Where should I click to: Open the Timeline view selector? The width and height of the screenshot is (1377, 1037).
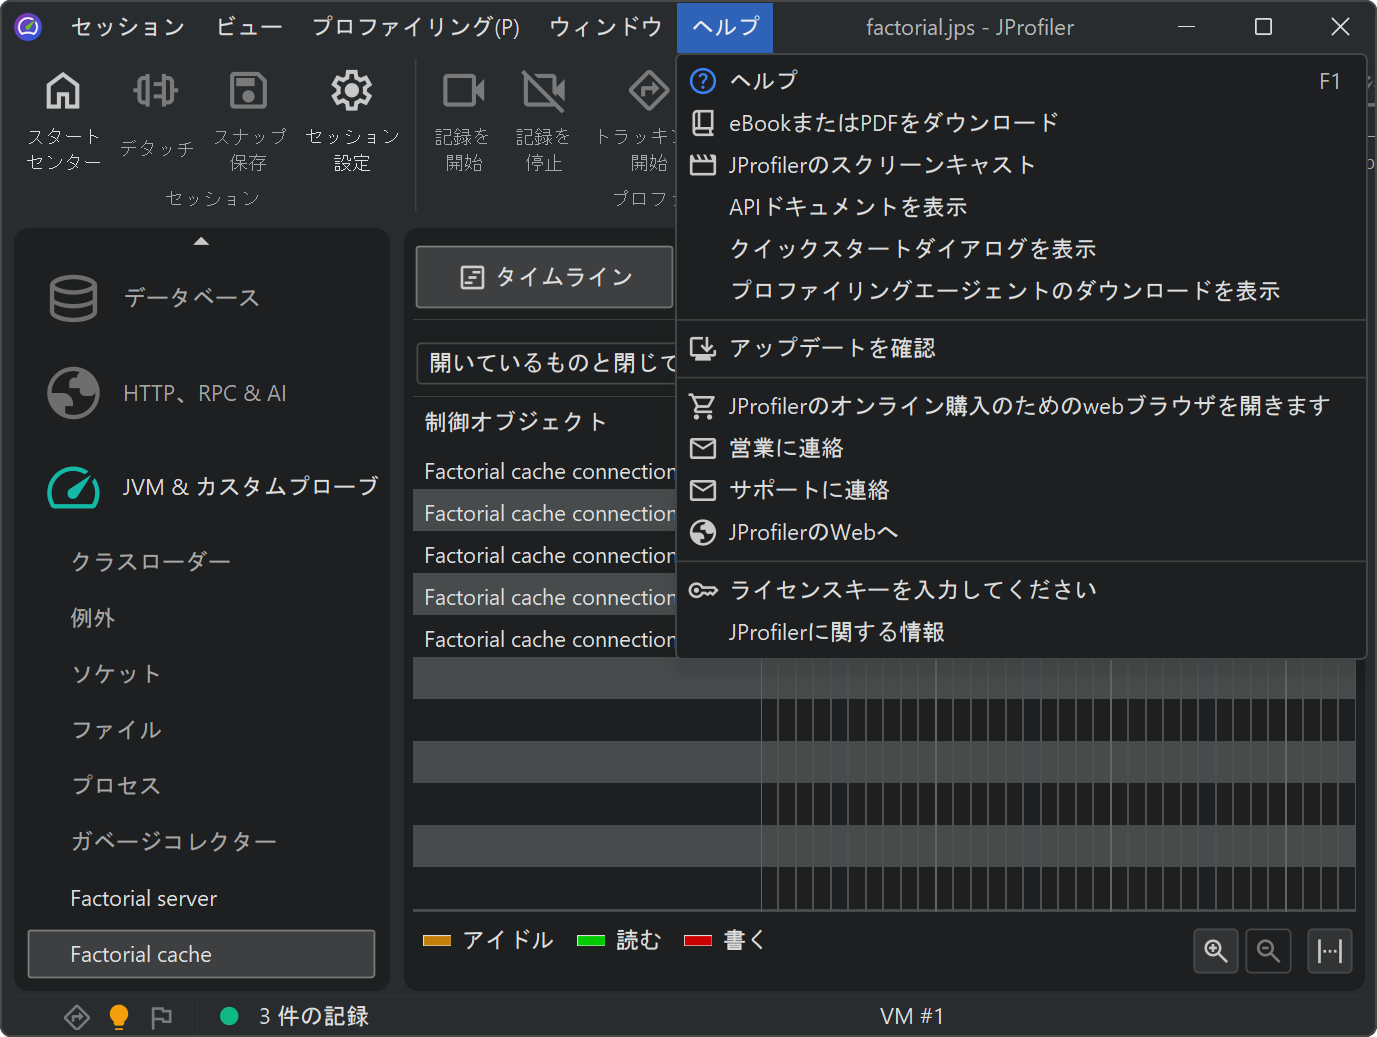click(544, 277)
